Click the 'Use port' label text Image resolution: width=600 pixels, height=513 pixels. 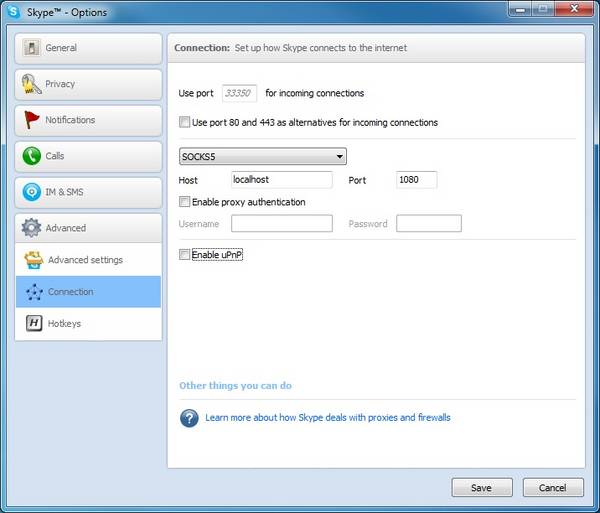click(x=196, y=93)
